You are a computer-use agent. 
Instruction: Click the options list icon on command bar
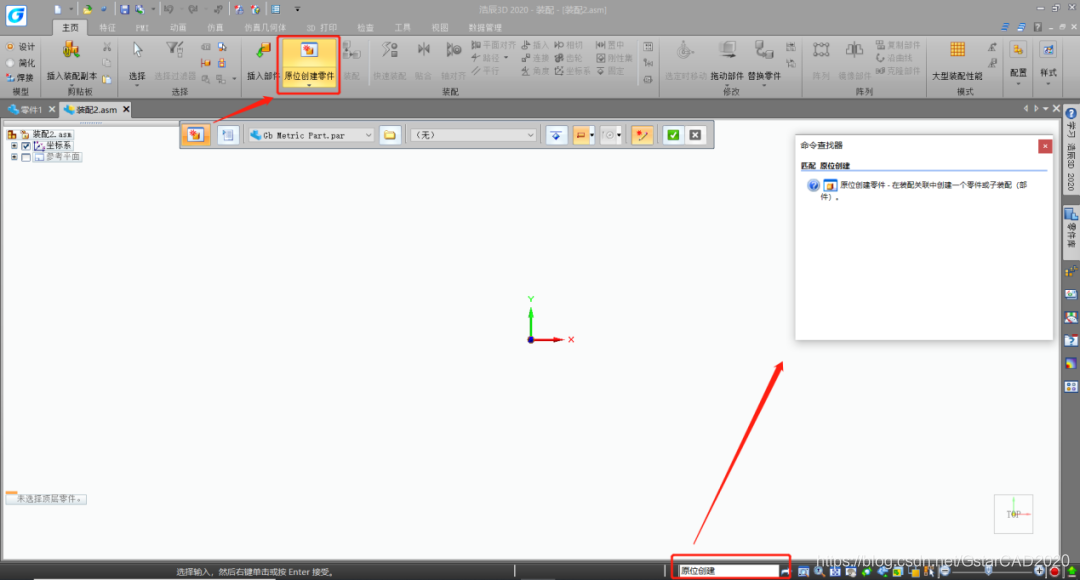click(x=227, y=135)
